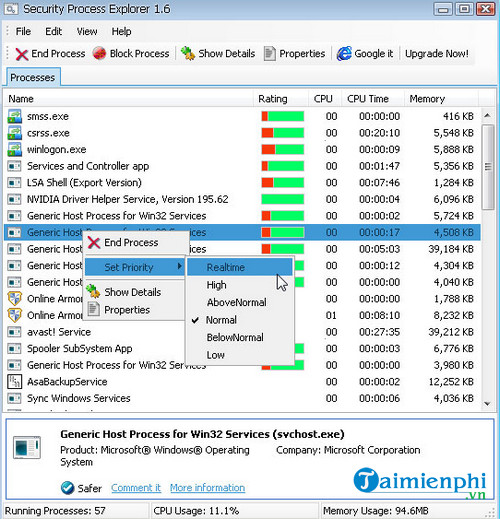The image size is (500, 519).
Task: Open the Help menu
Action: pos(121,31)
